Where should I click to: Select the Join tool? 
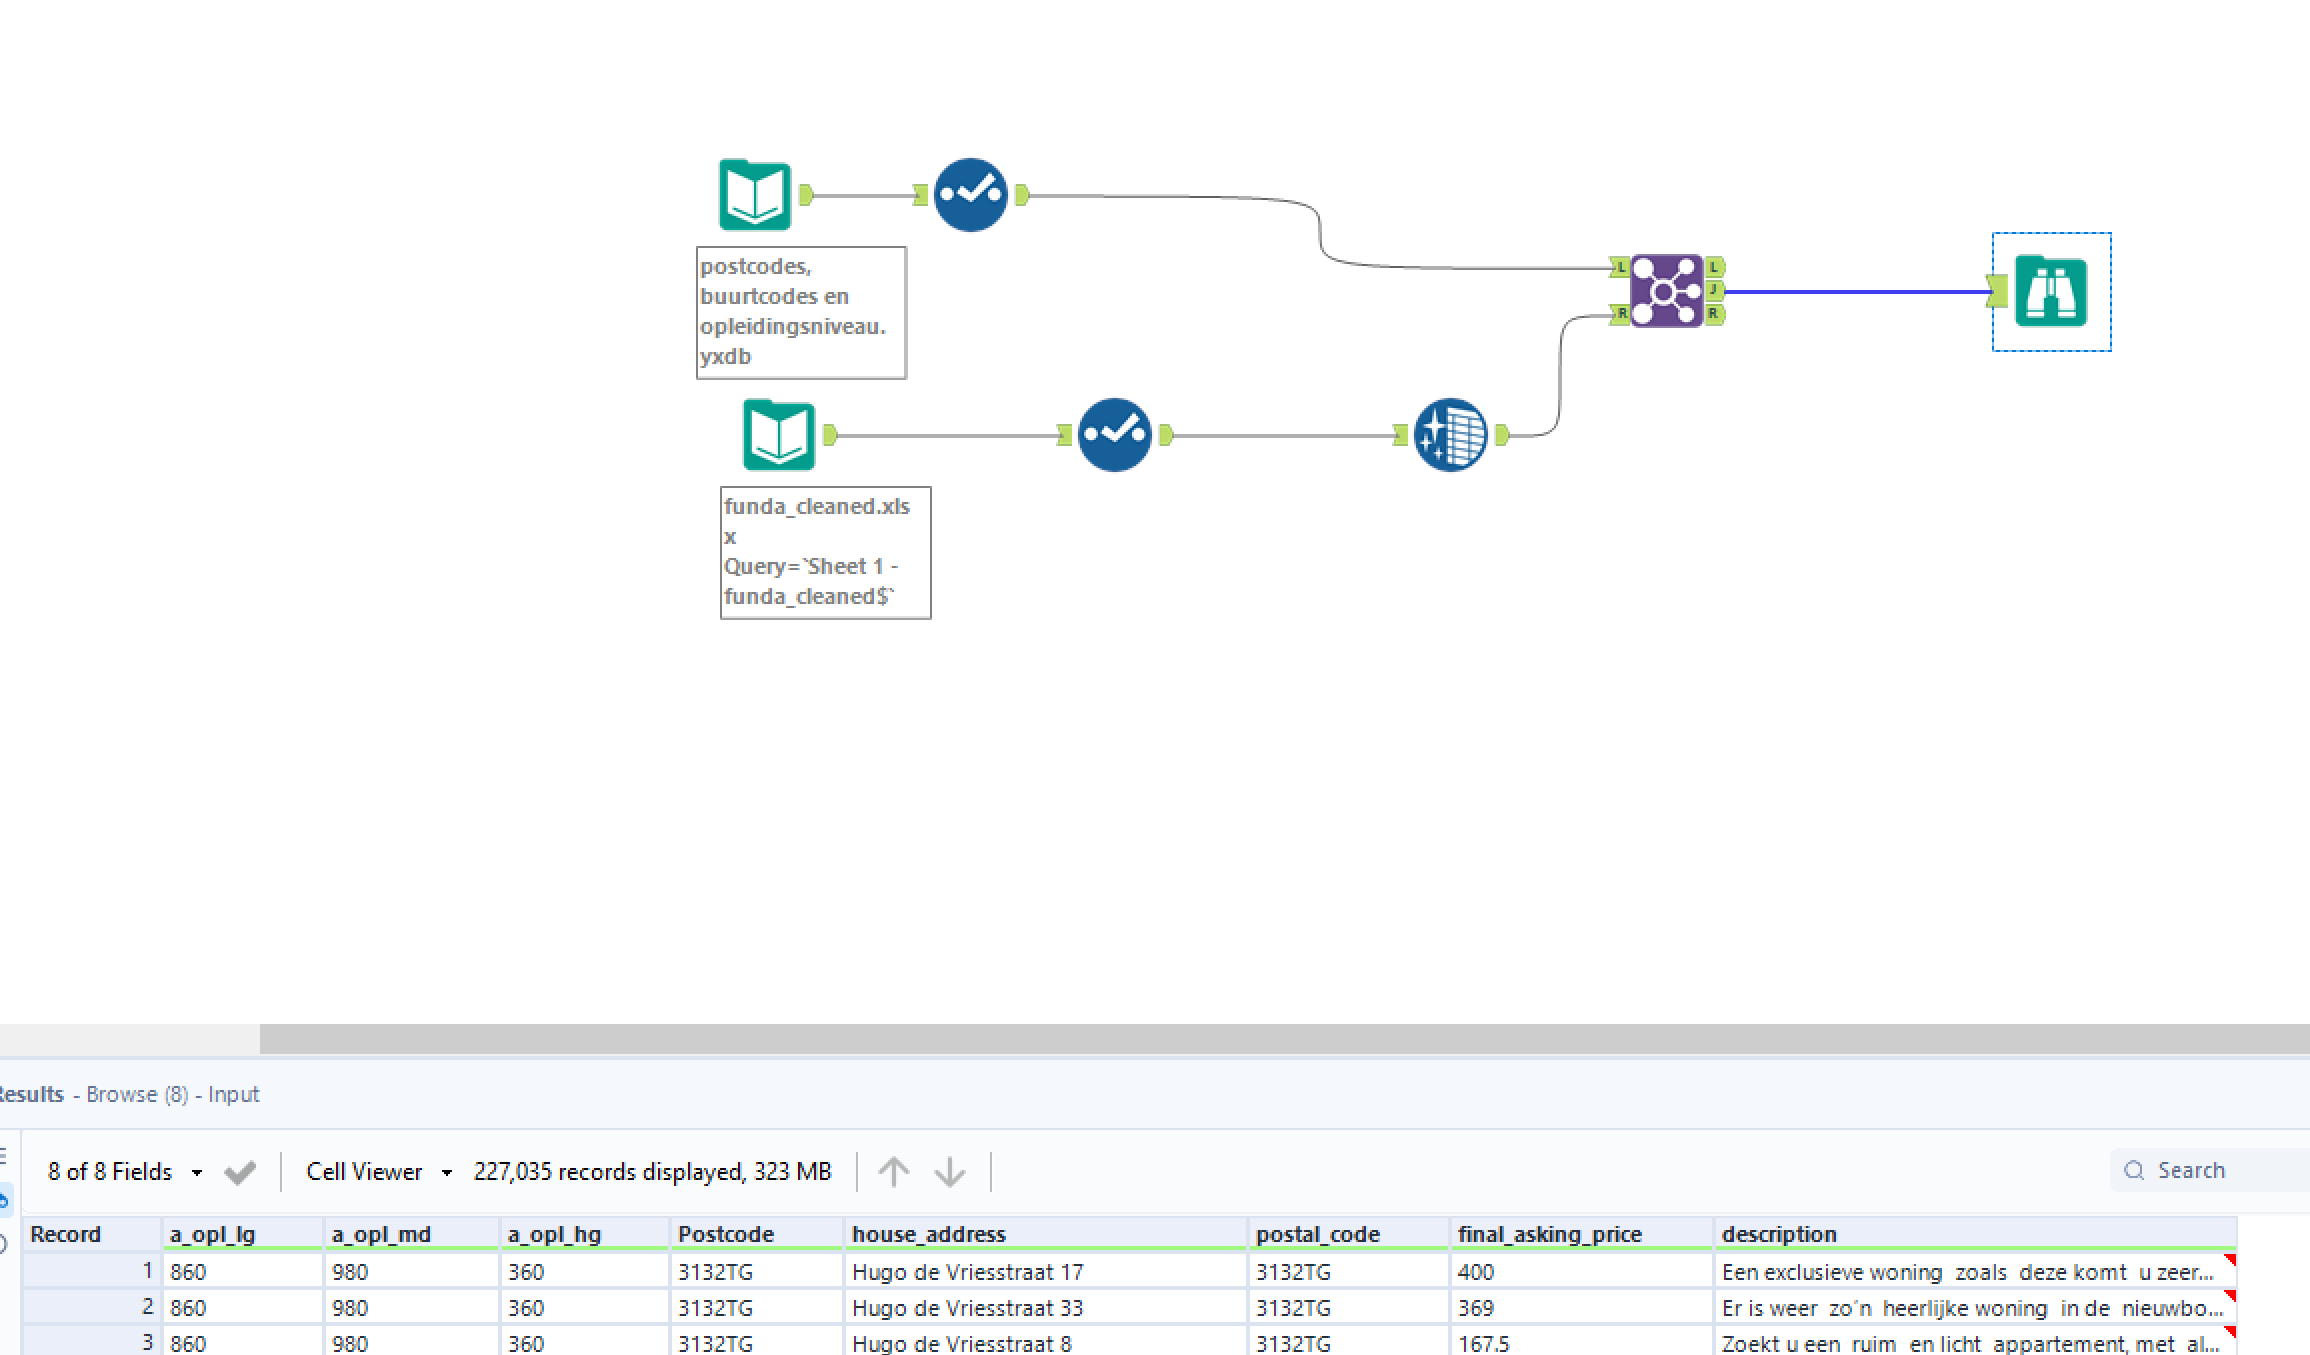pyautogui.click(x=1666, y=291)
